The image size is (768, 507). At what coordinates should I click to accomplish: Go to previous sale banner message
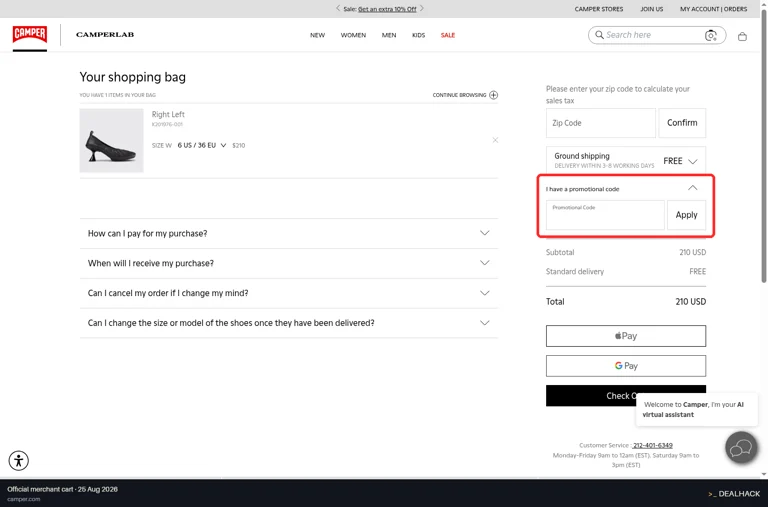pos(338,8)
